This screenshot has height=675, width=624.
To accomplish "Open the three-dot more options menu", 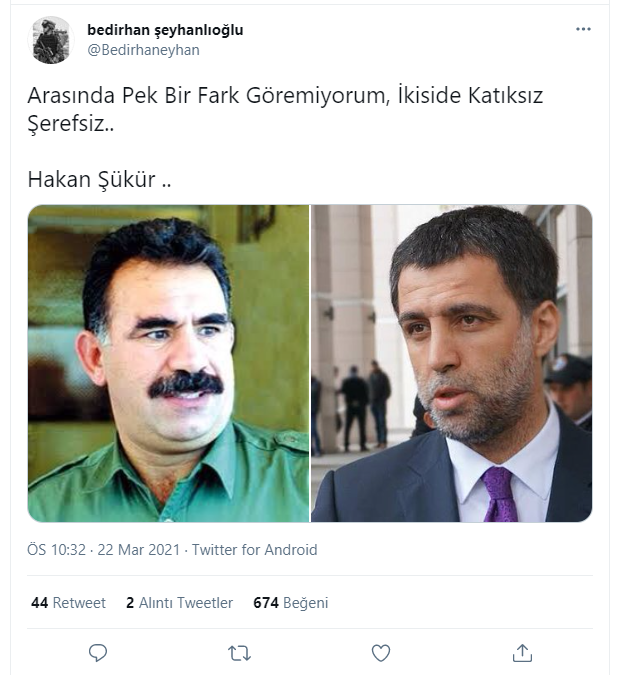I will pyautogui.click(x=583, y=29).
